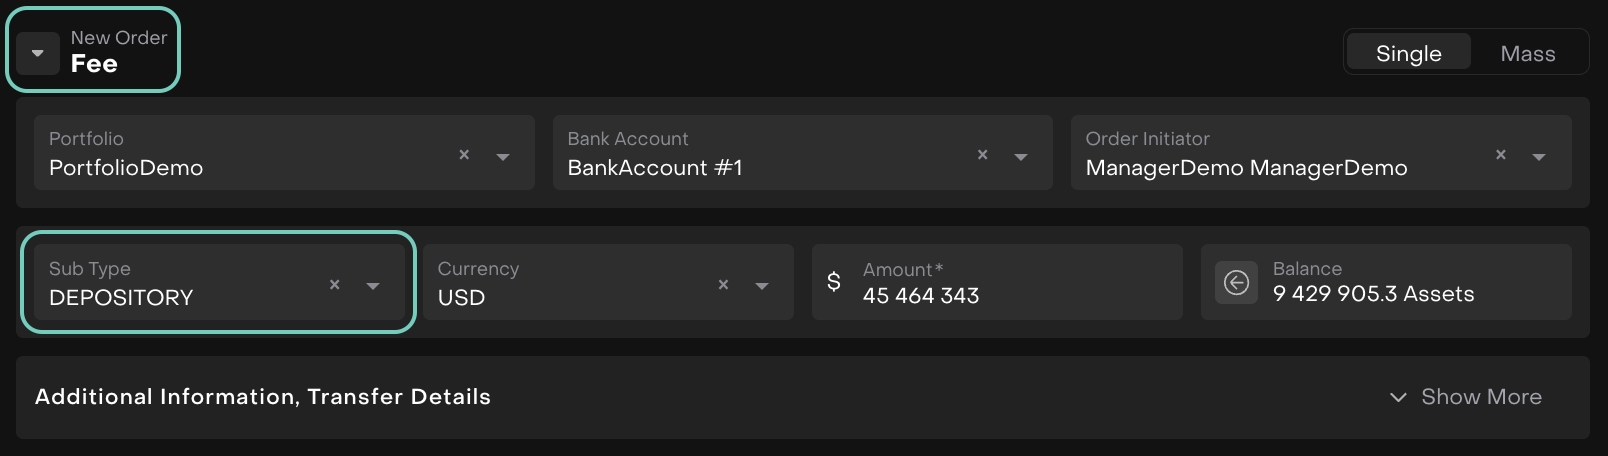The width and height of the screenshot is (1608, 456).
Task: Clear the Order Initiator selection
Action: pos(1500,155)
